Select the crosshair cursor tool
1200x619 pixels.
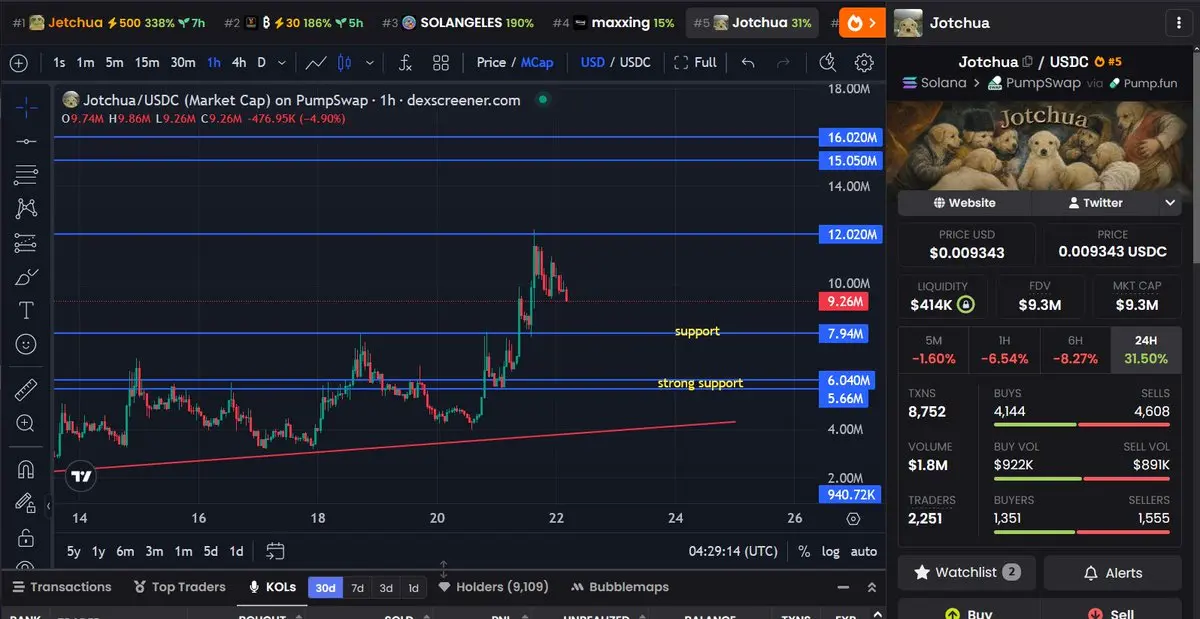click(26, 106)
